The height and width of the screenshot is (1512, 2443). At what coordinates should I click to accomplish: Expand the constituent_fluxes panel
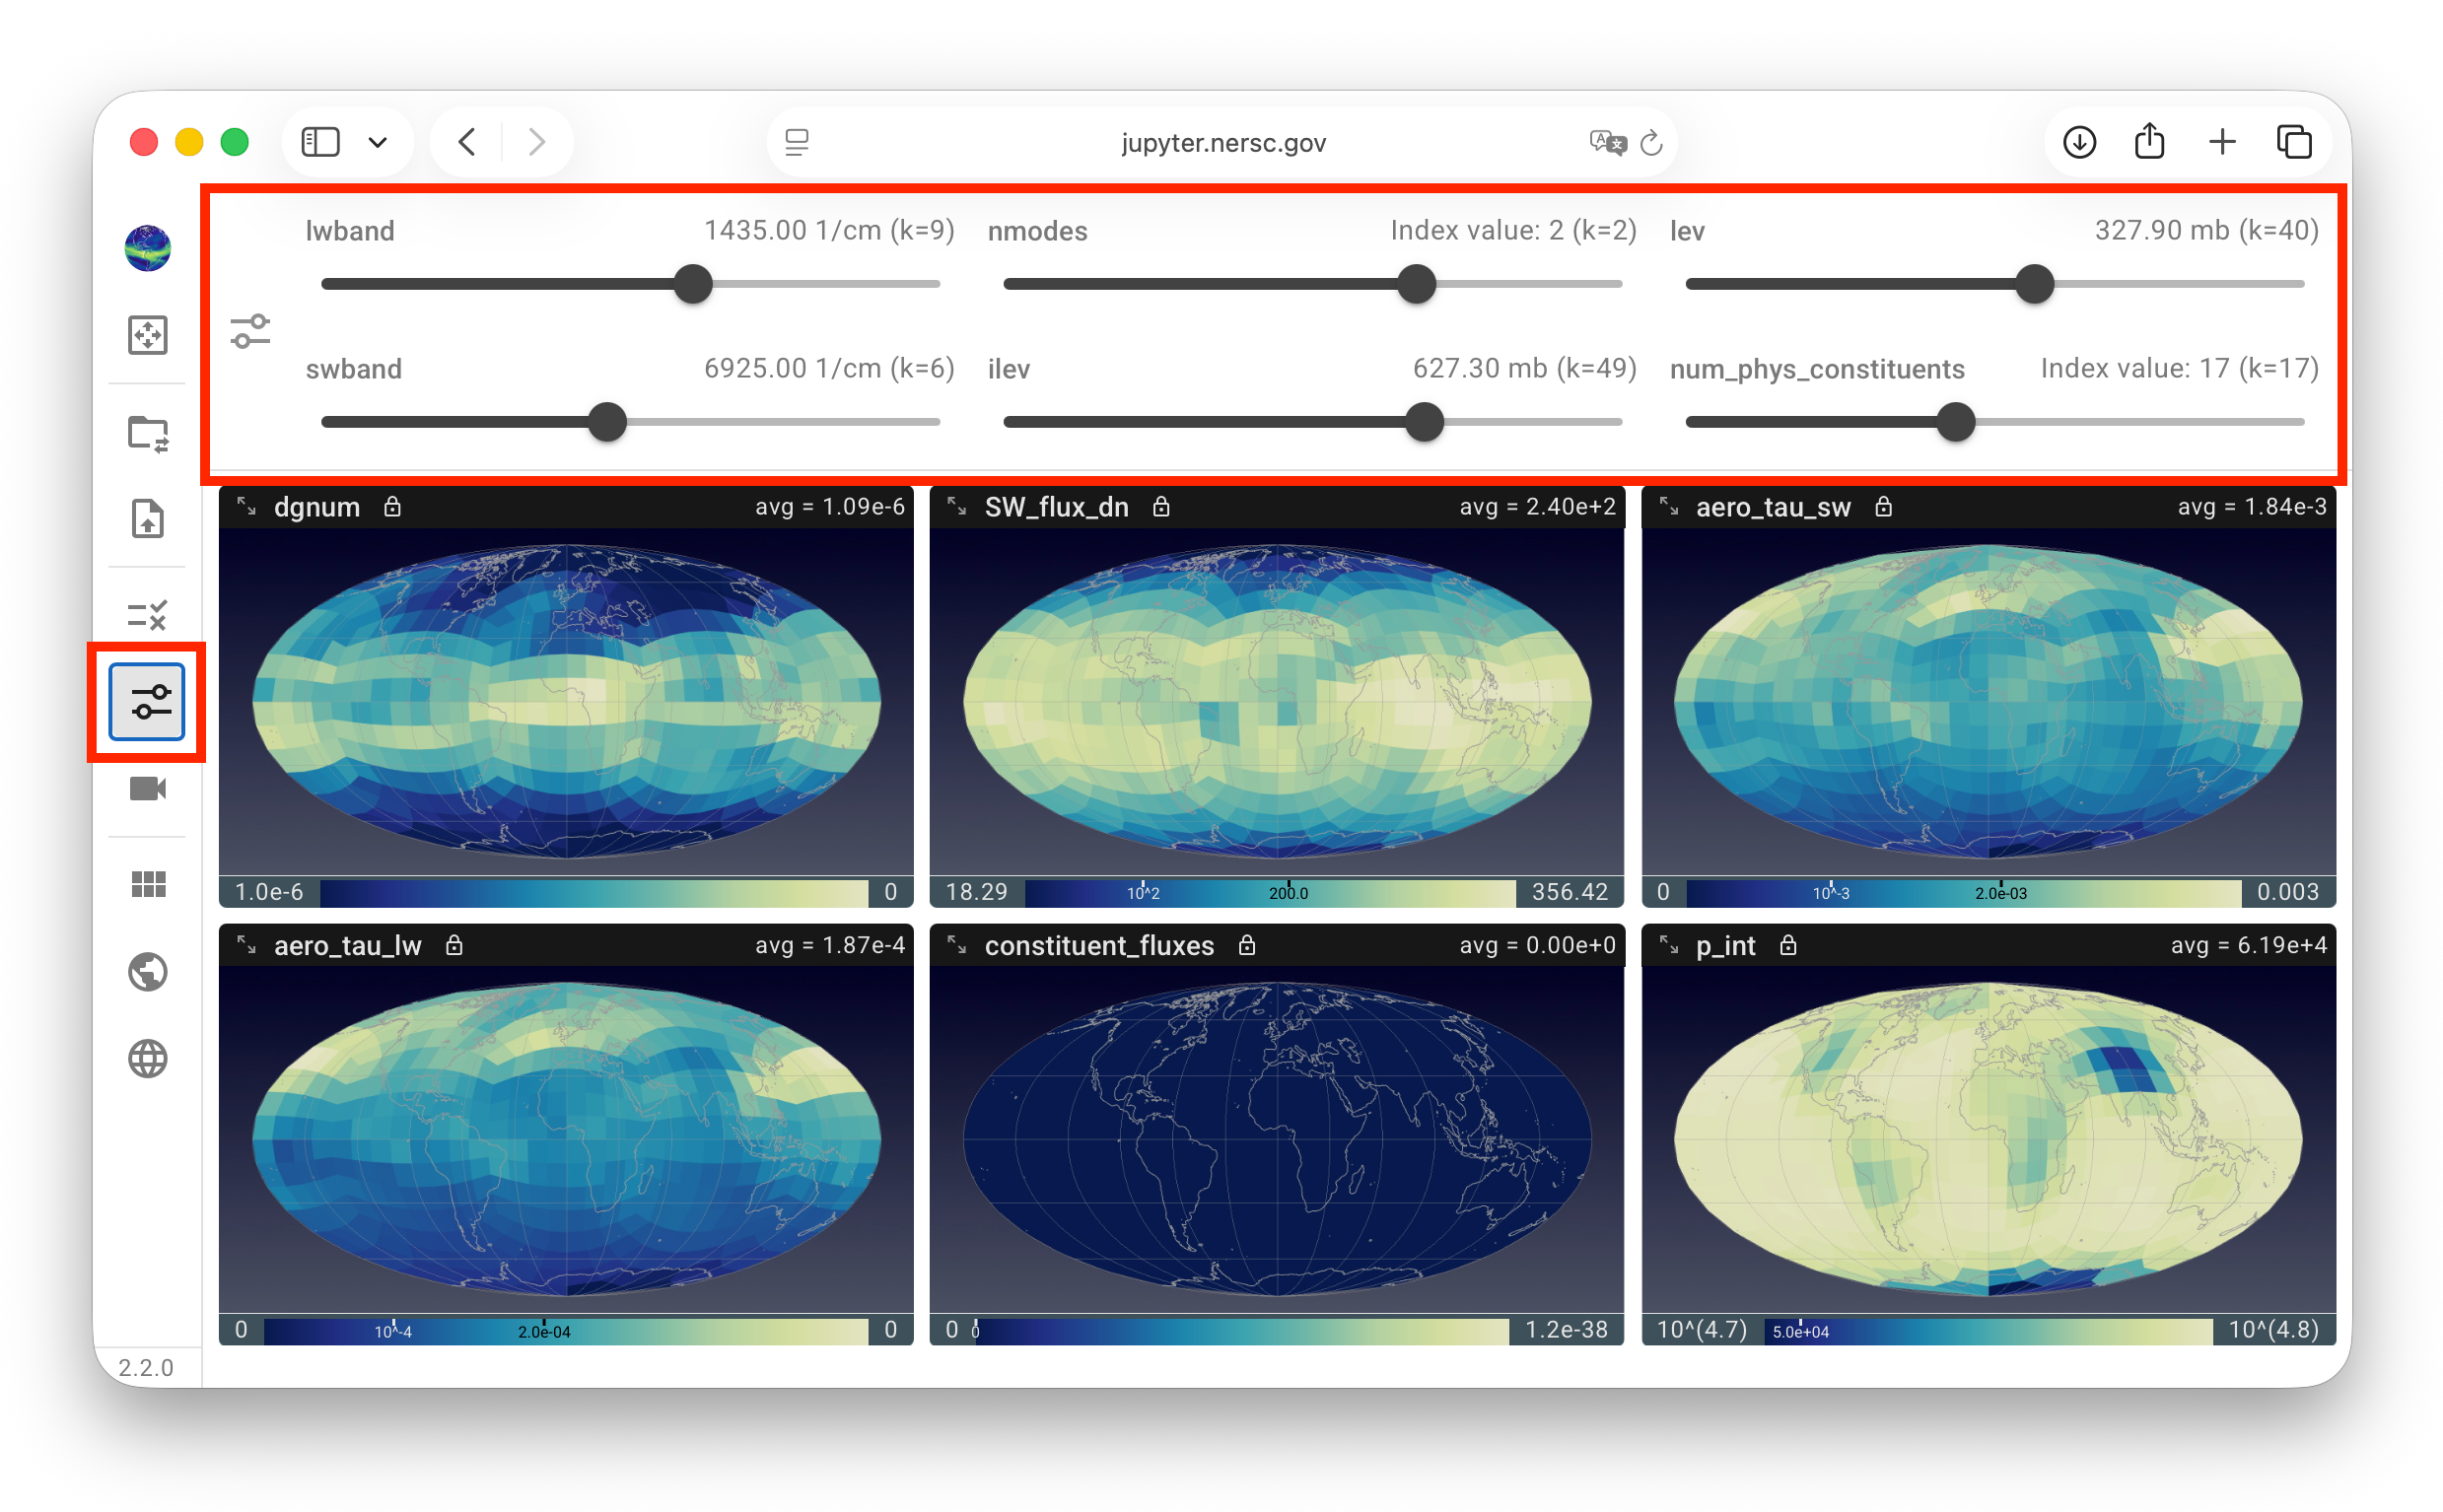pyautogui.click(x=957, y=946)
